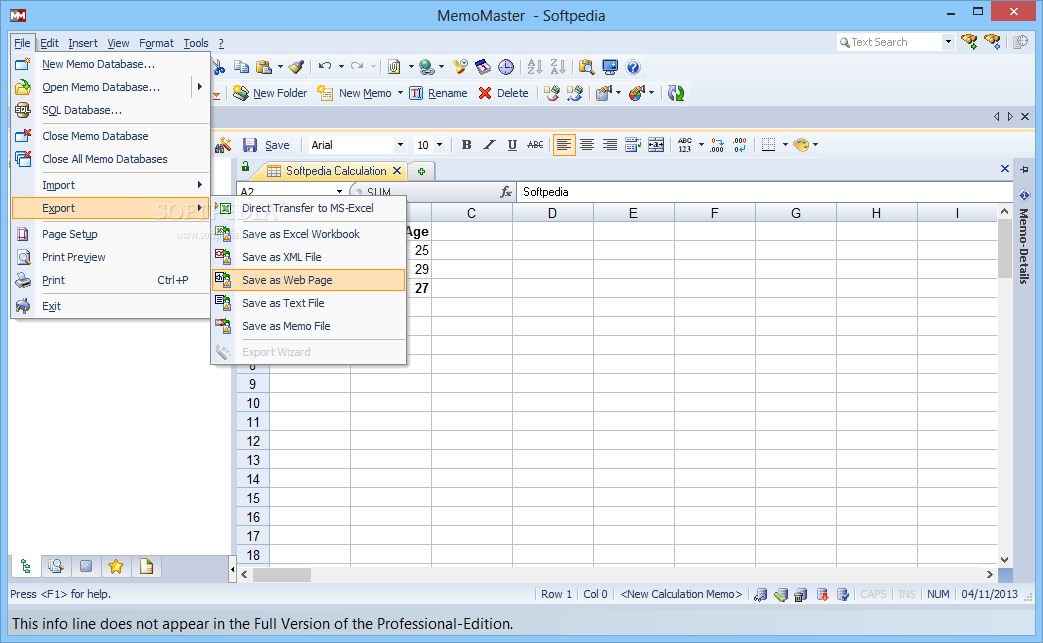Undo the last action
Viewport: 1043px width, 643px height.
tap(325, 66)
